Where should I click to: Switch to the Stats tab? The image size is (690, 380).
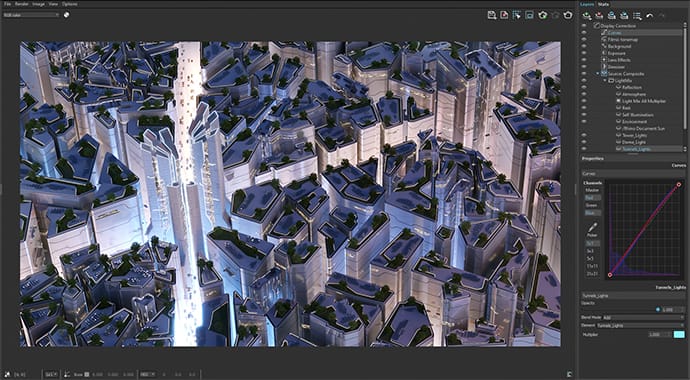(x=603, y=4)
